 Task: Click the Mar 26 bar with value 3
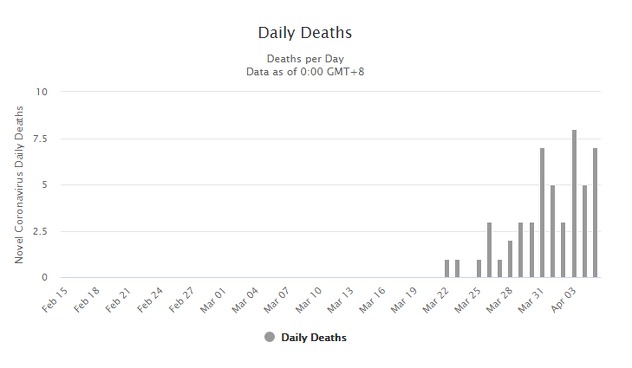pyautogui.click(x=489, y=250)
